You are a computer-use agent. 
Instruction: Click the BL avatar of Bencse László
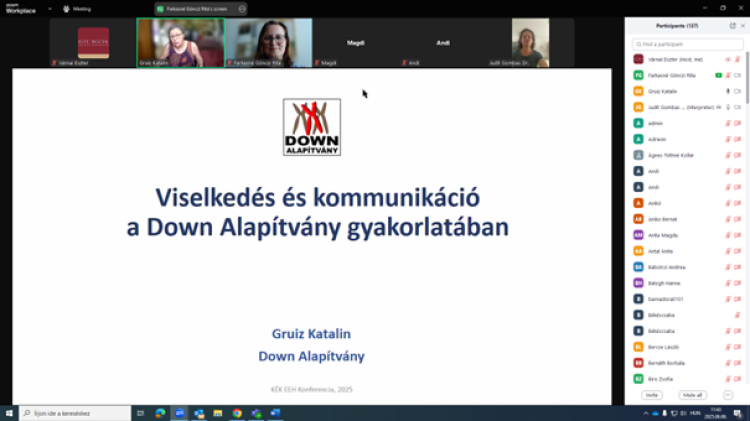pos(638,347)
